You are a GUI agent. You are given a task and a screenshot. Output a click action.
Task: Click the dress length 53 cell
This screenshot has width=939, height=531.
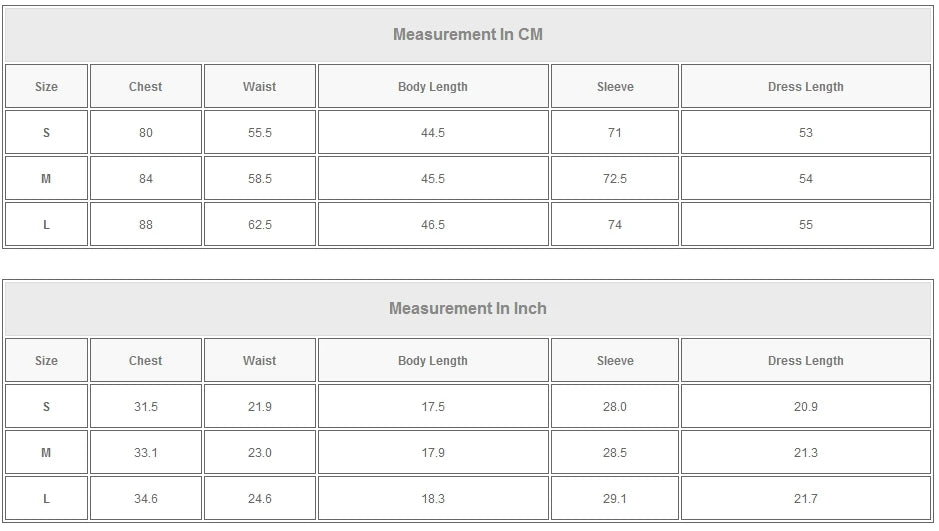pyautogui.click(x=805, y=133)
